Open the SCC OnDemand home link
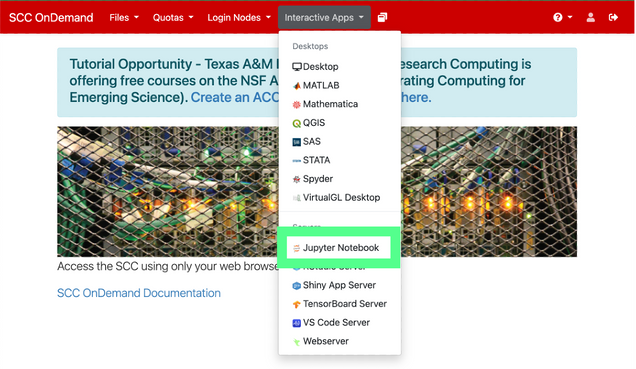 (51, 17)
